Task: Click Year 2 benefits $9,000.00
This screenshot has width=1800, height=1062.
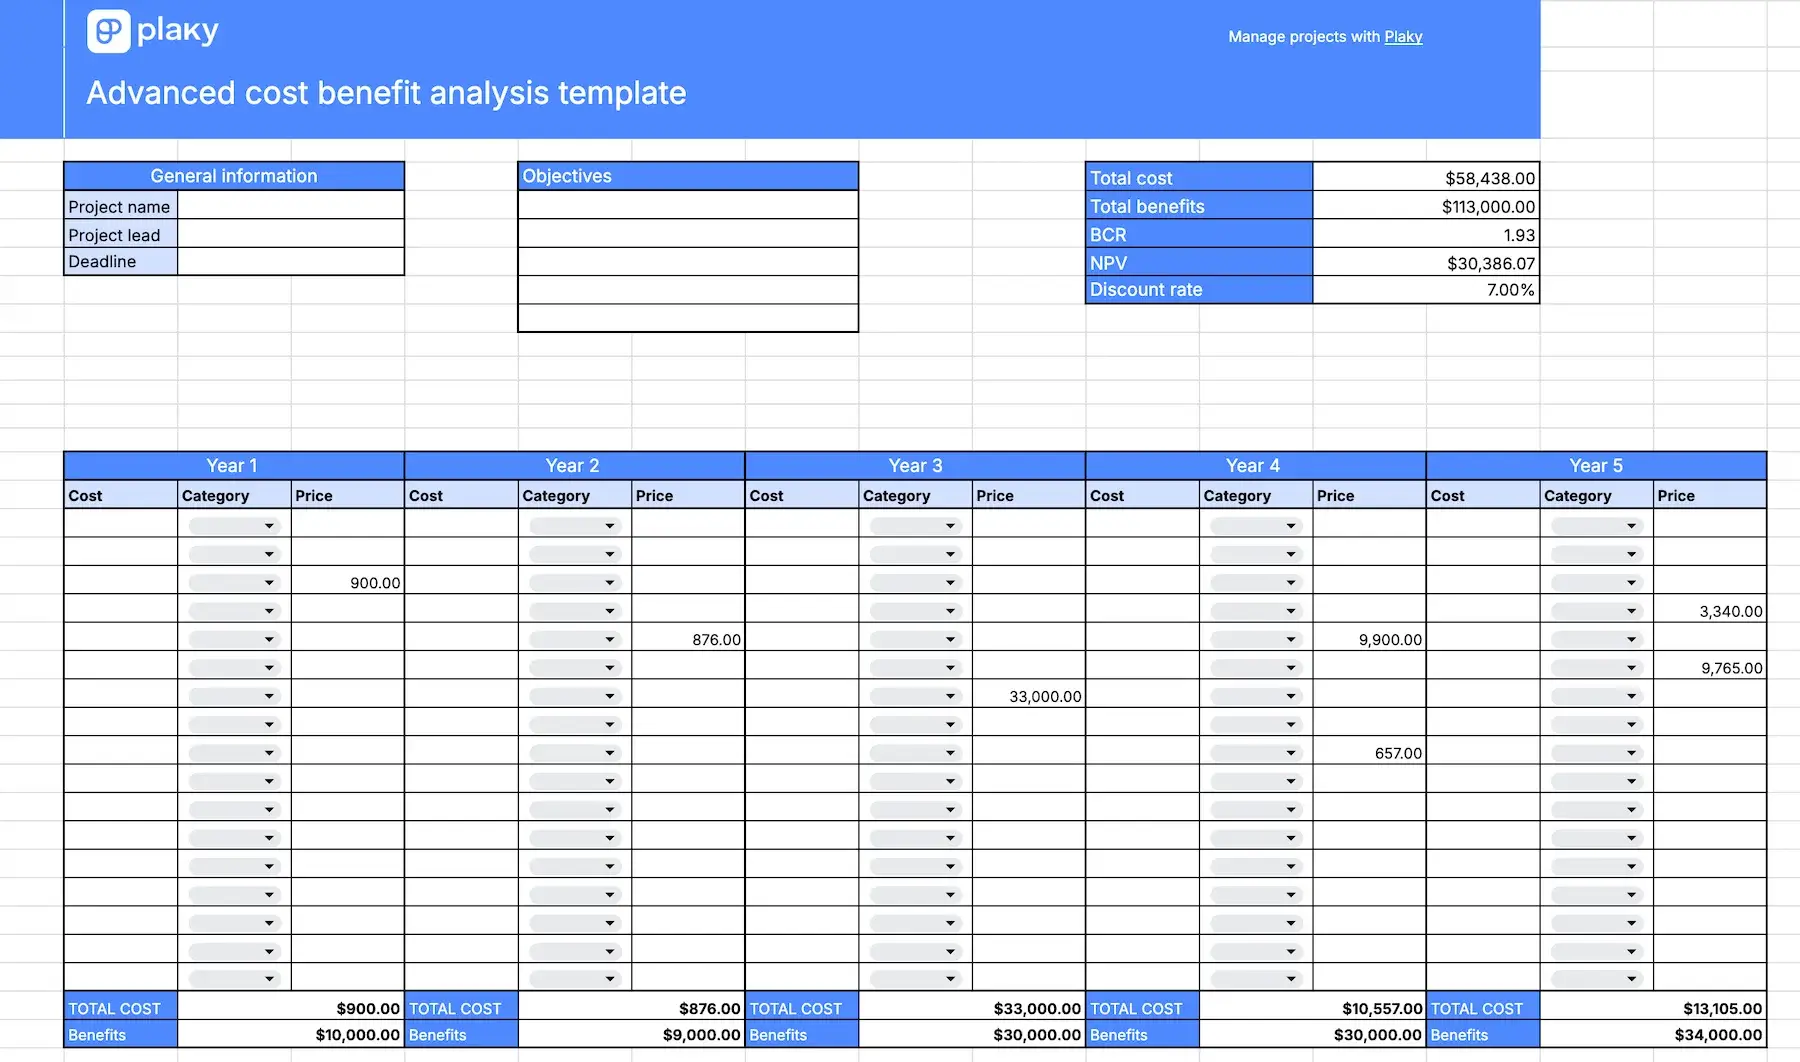Action: coord(631,1034)
